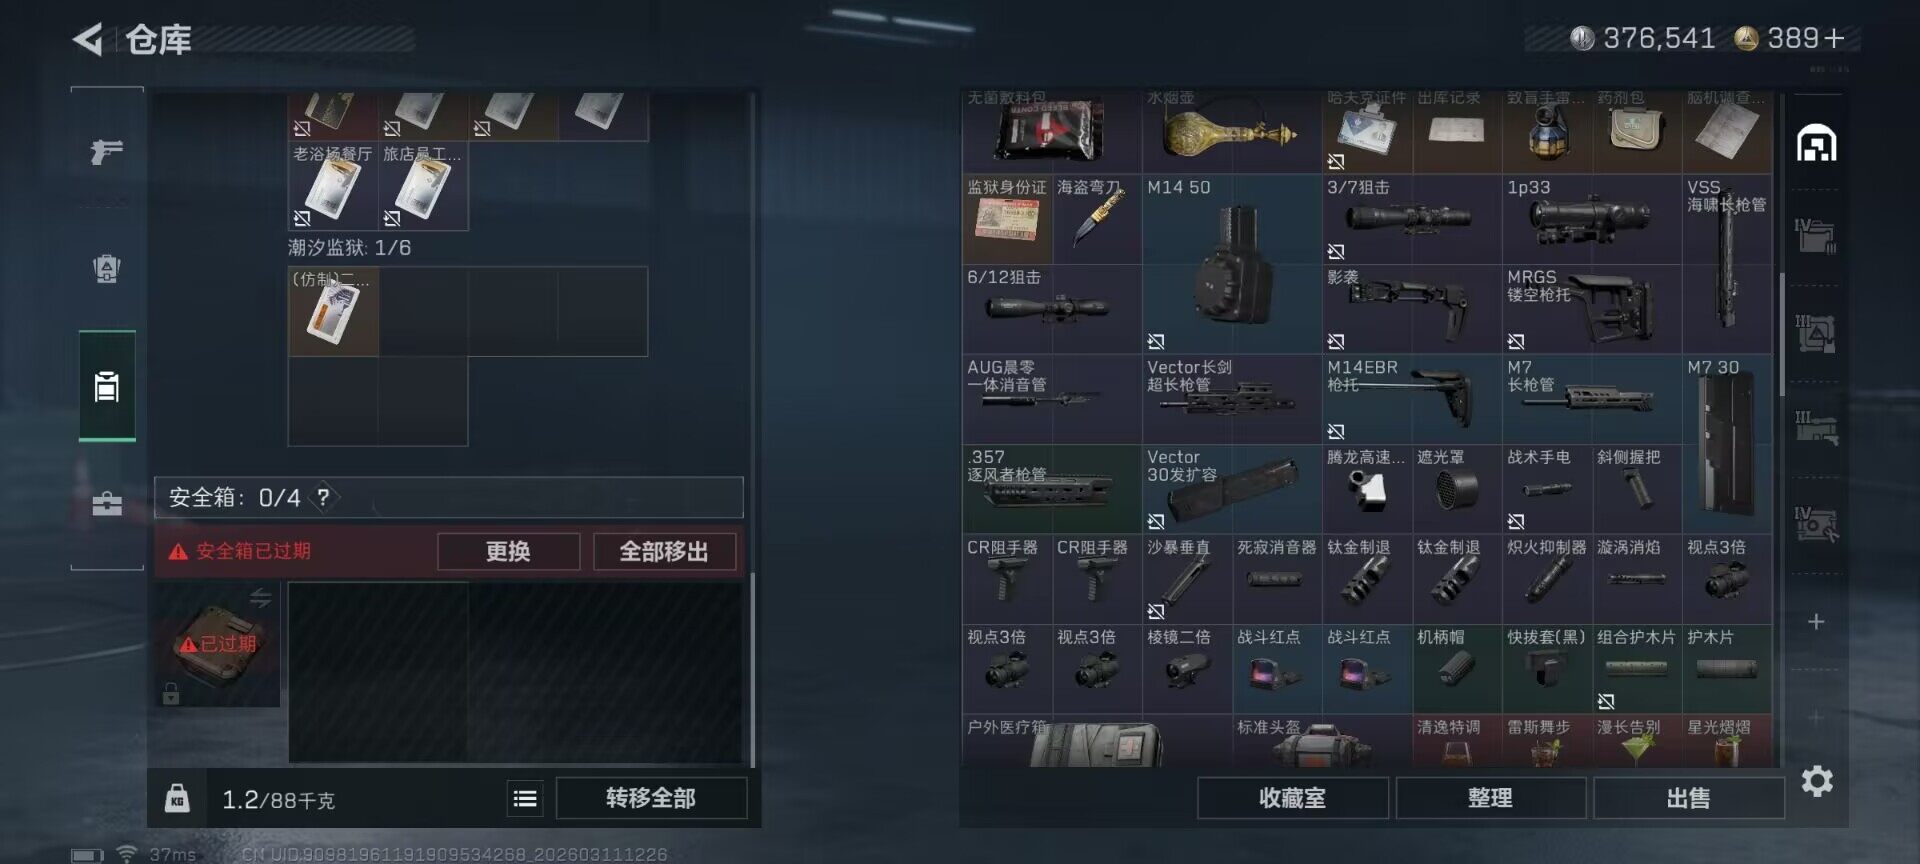Toggle the list view icon beside 转移全部
The width and height of the screenshot is (1920, 864).
point(525,798)
